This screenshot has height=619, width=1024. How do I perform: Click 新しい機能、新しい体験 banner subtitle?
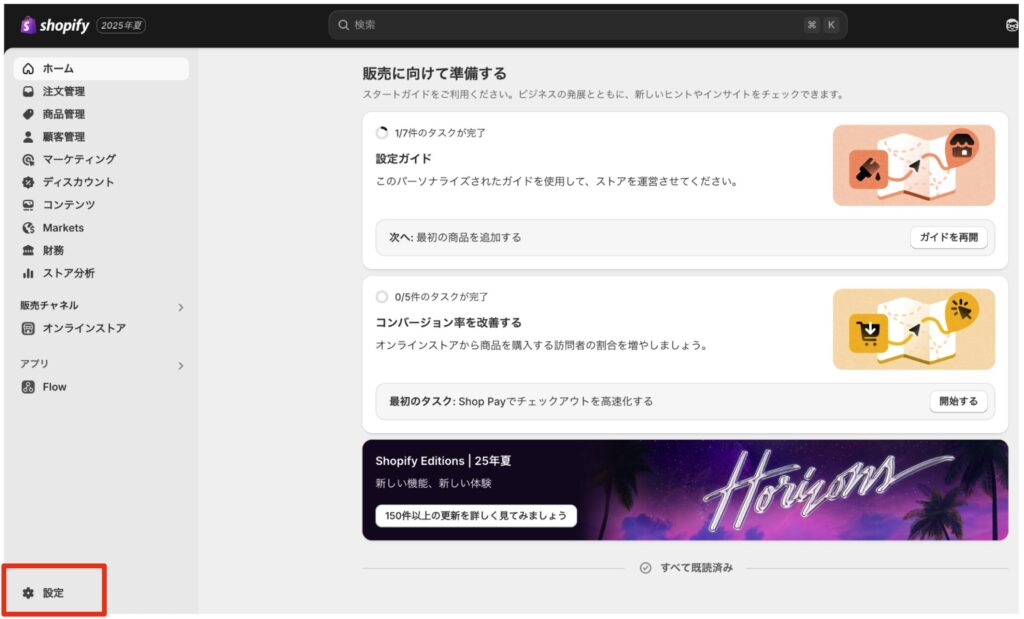[x=434, y=484]
